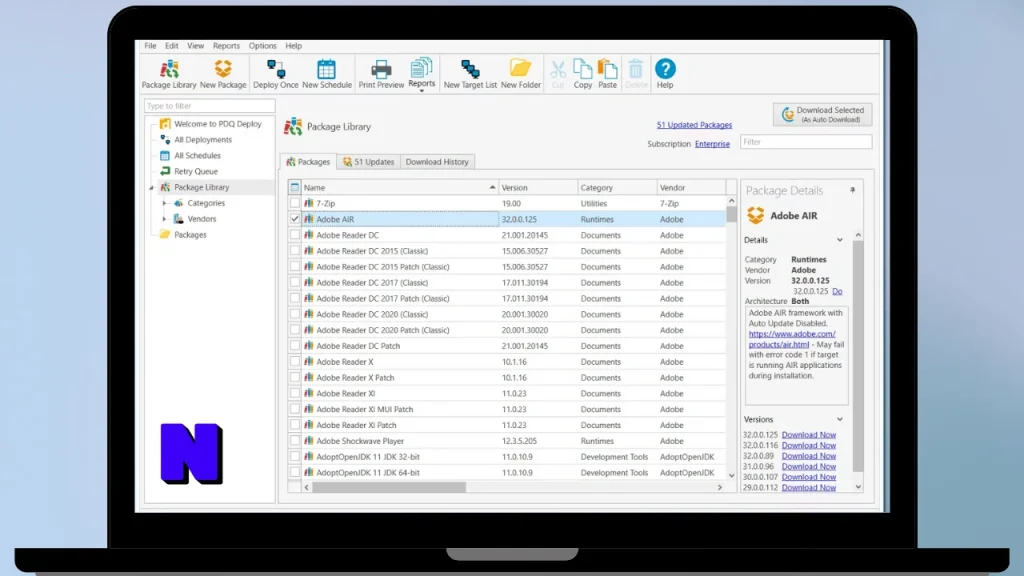Check Adobe Shockwave Player checkbox

(x=295, y=441)
